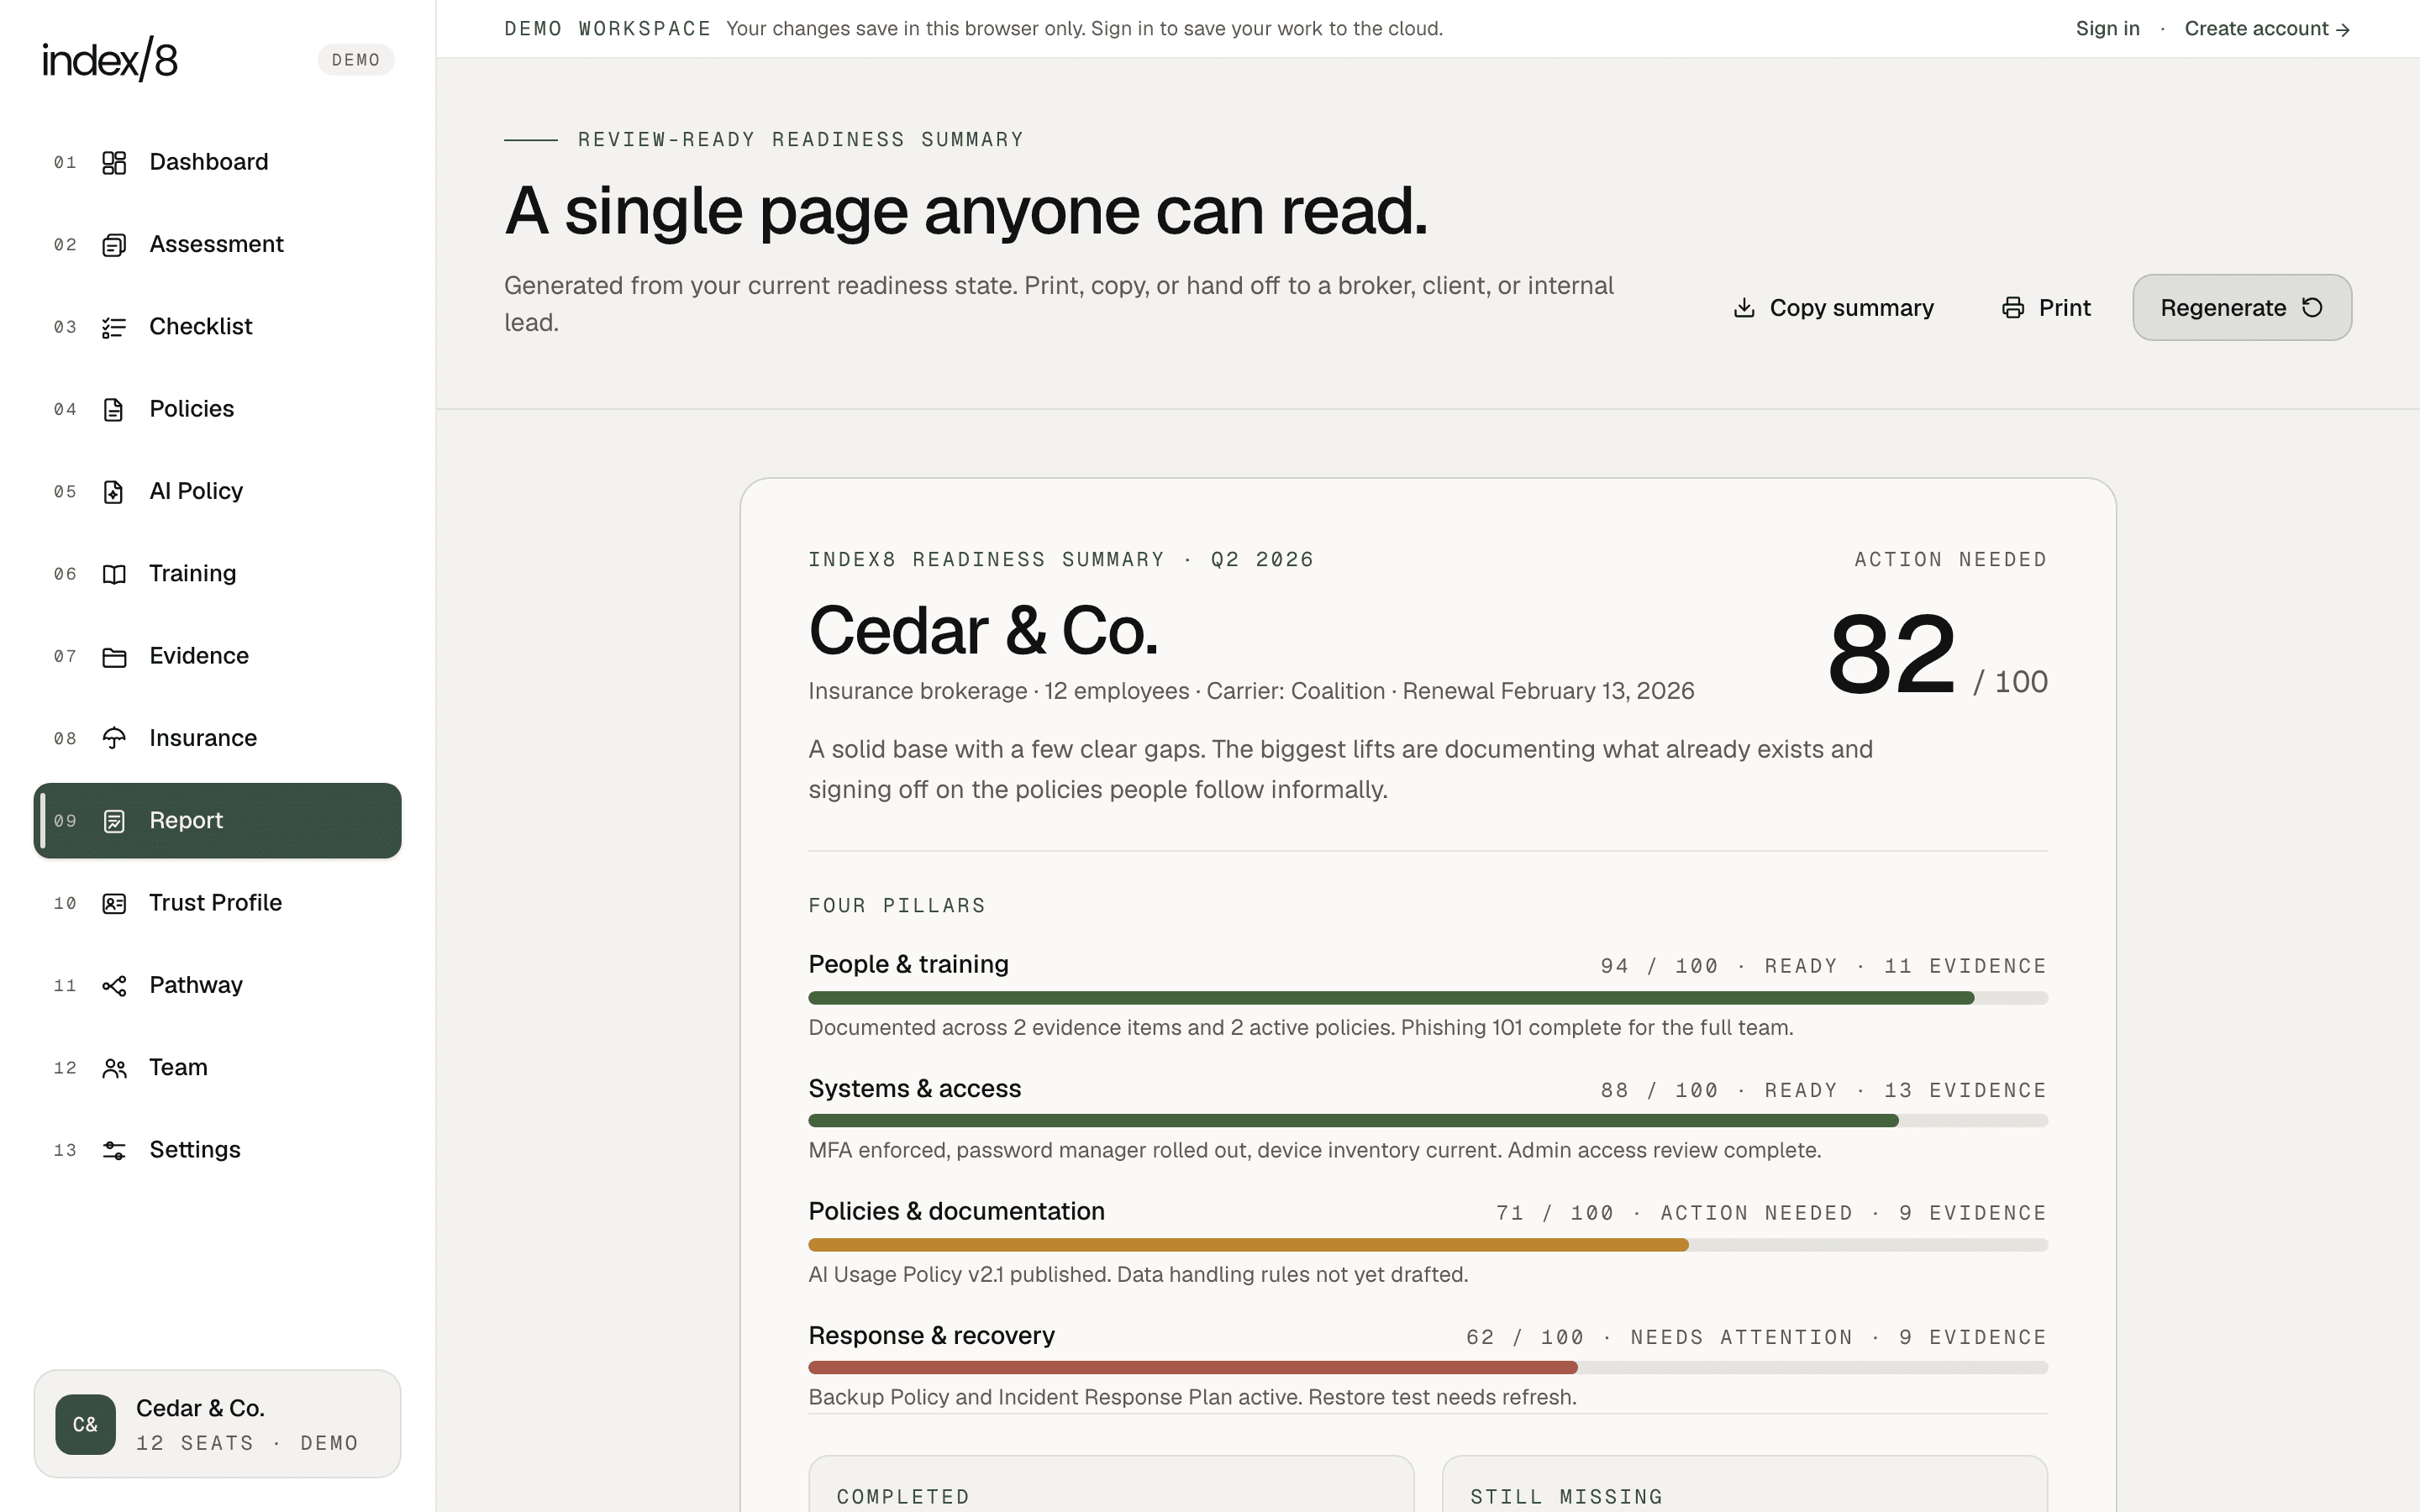This screenshot has width=2420, height=1512.
Task: Click the Dashboard grid icon
Action: coord(114,162)
